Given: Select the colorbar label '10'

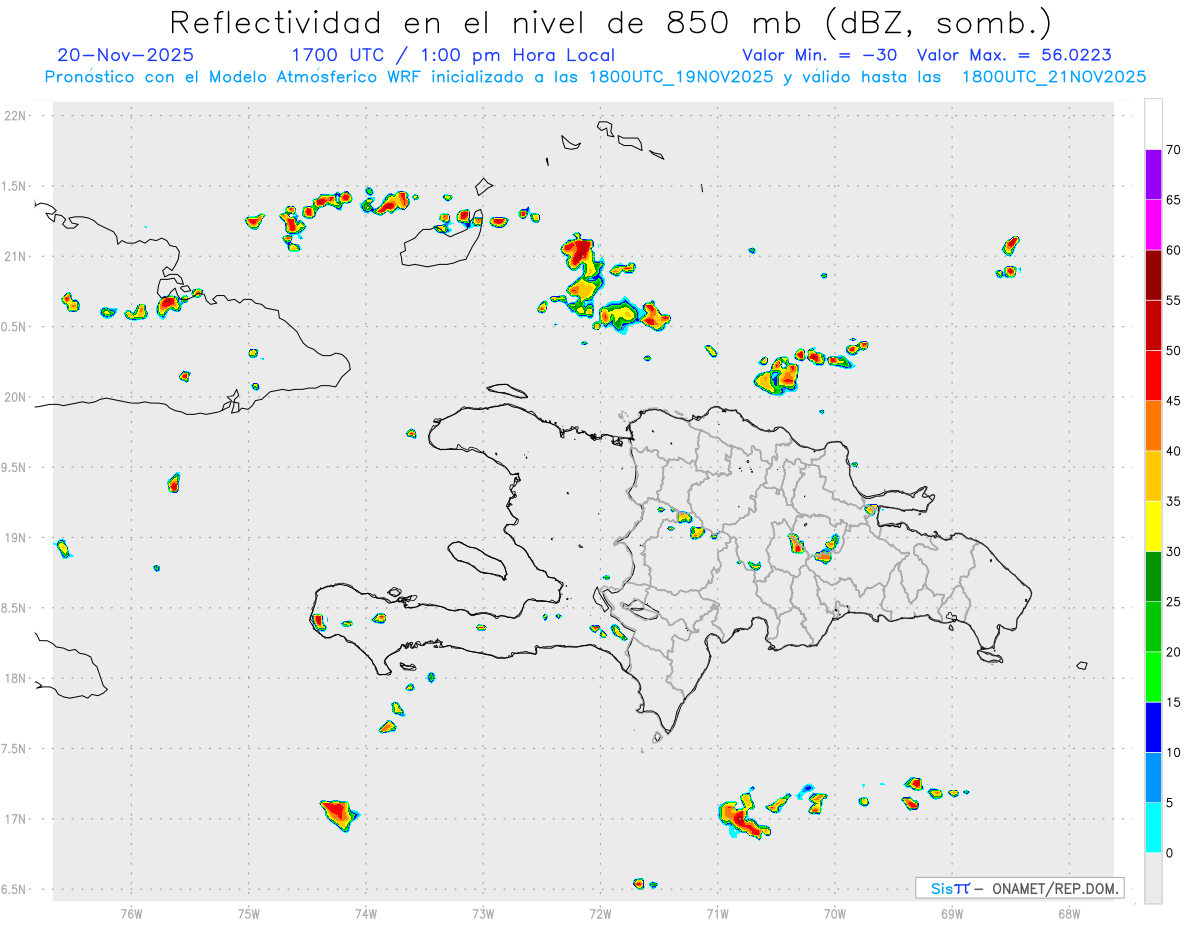Looking at the screenshot, I should pos(1174,752).
